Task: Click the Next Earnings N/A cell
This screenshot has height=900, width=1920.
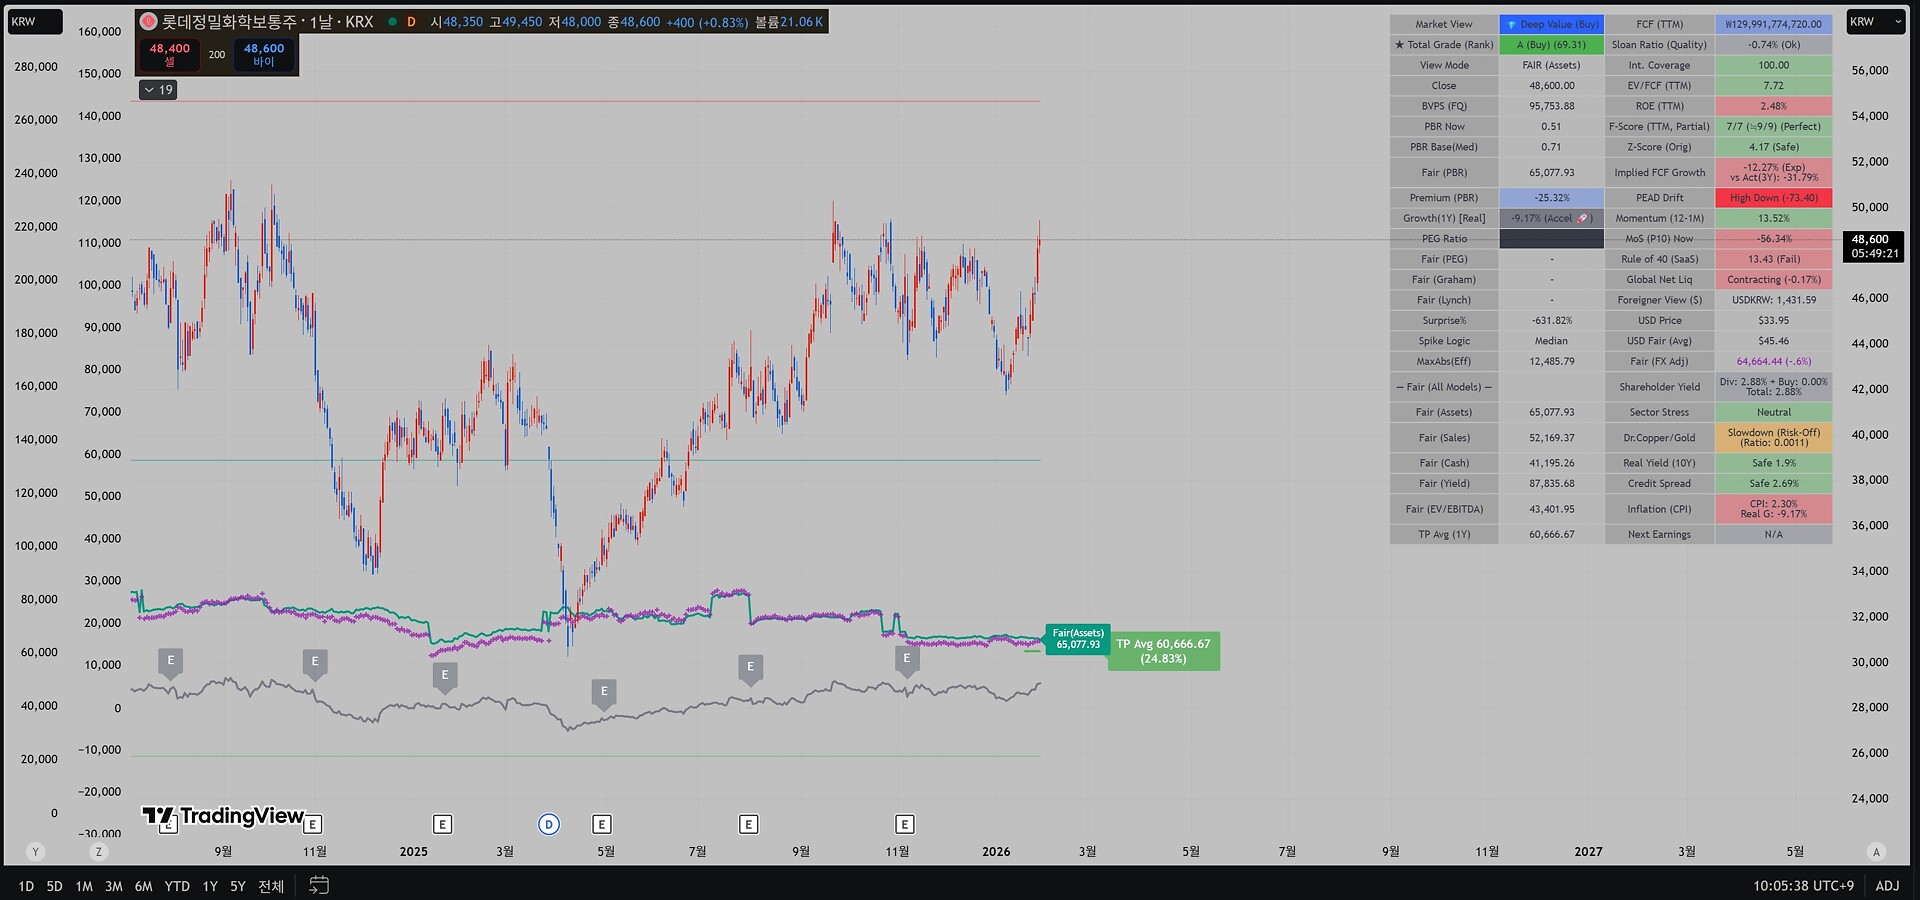Action: click(x=1774, y=535)
